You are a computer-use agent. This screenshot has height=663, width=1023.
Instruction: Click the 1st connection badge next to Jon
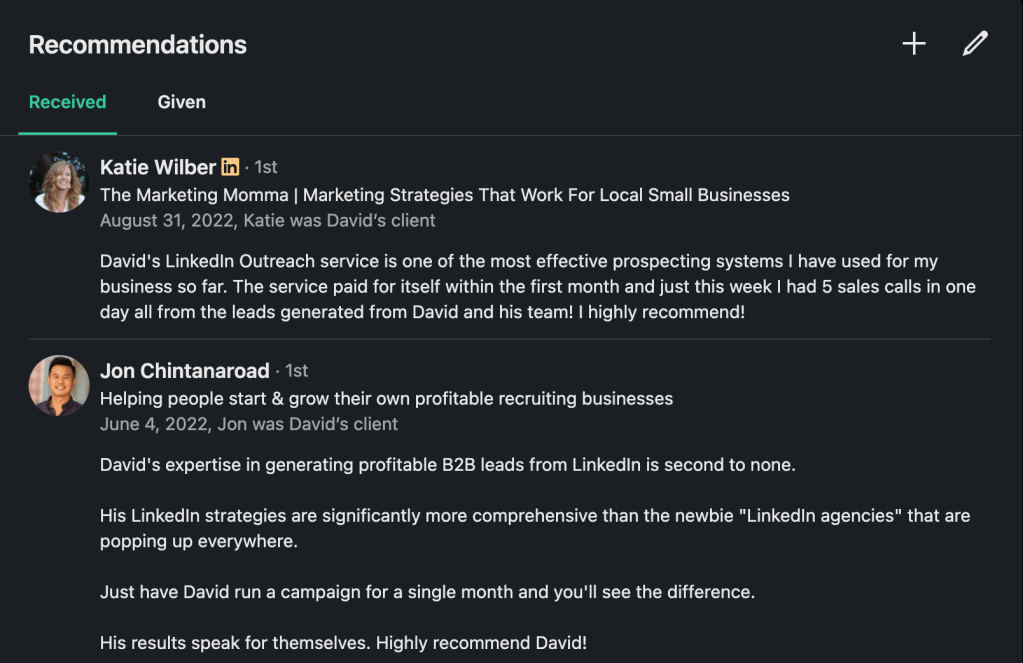point(296,371)
